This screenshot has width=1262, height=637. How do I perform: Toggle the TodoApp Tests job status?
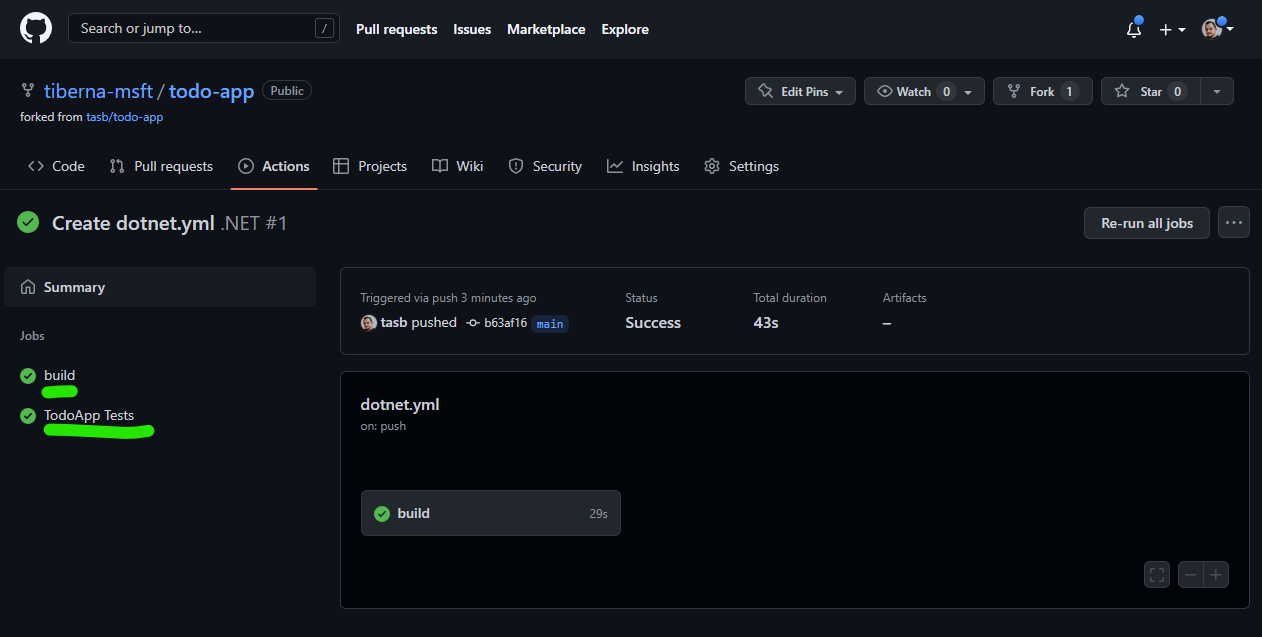click(x=27, y=416)
